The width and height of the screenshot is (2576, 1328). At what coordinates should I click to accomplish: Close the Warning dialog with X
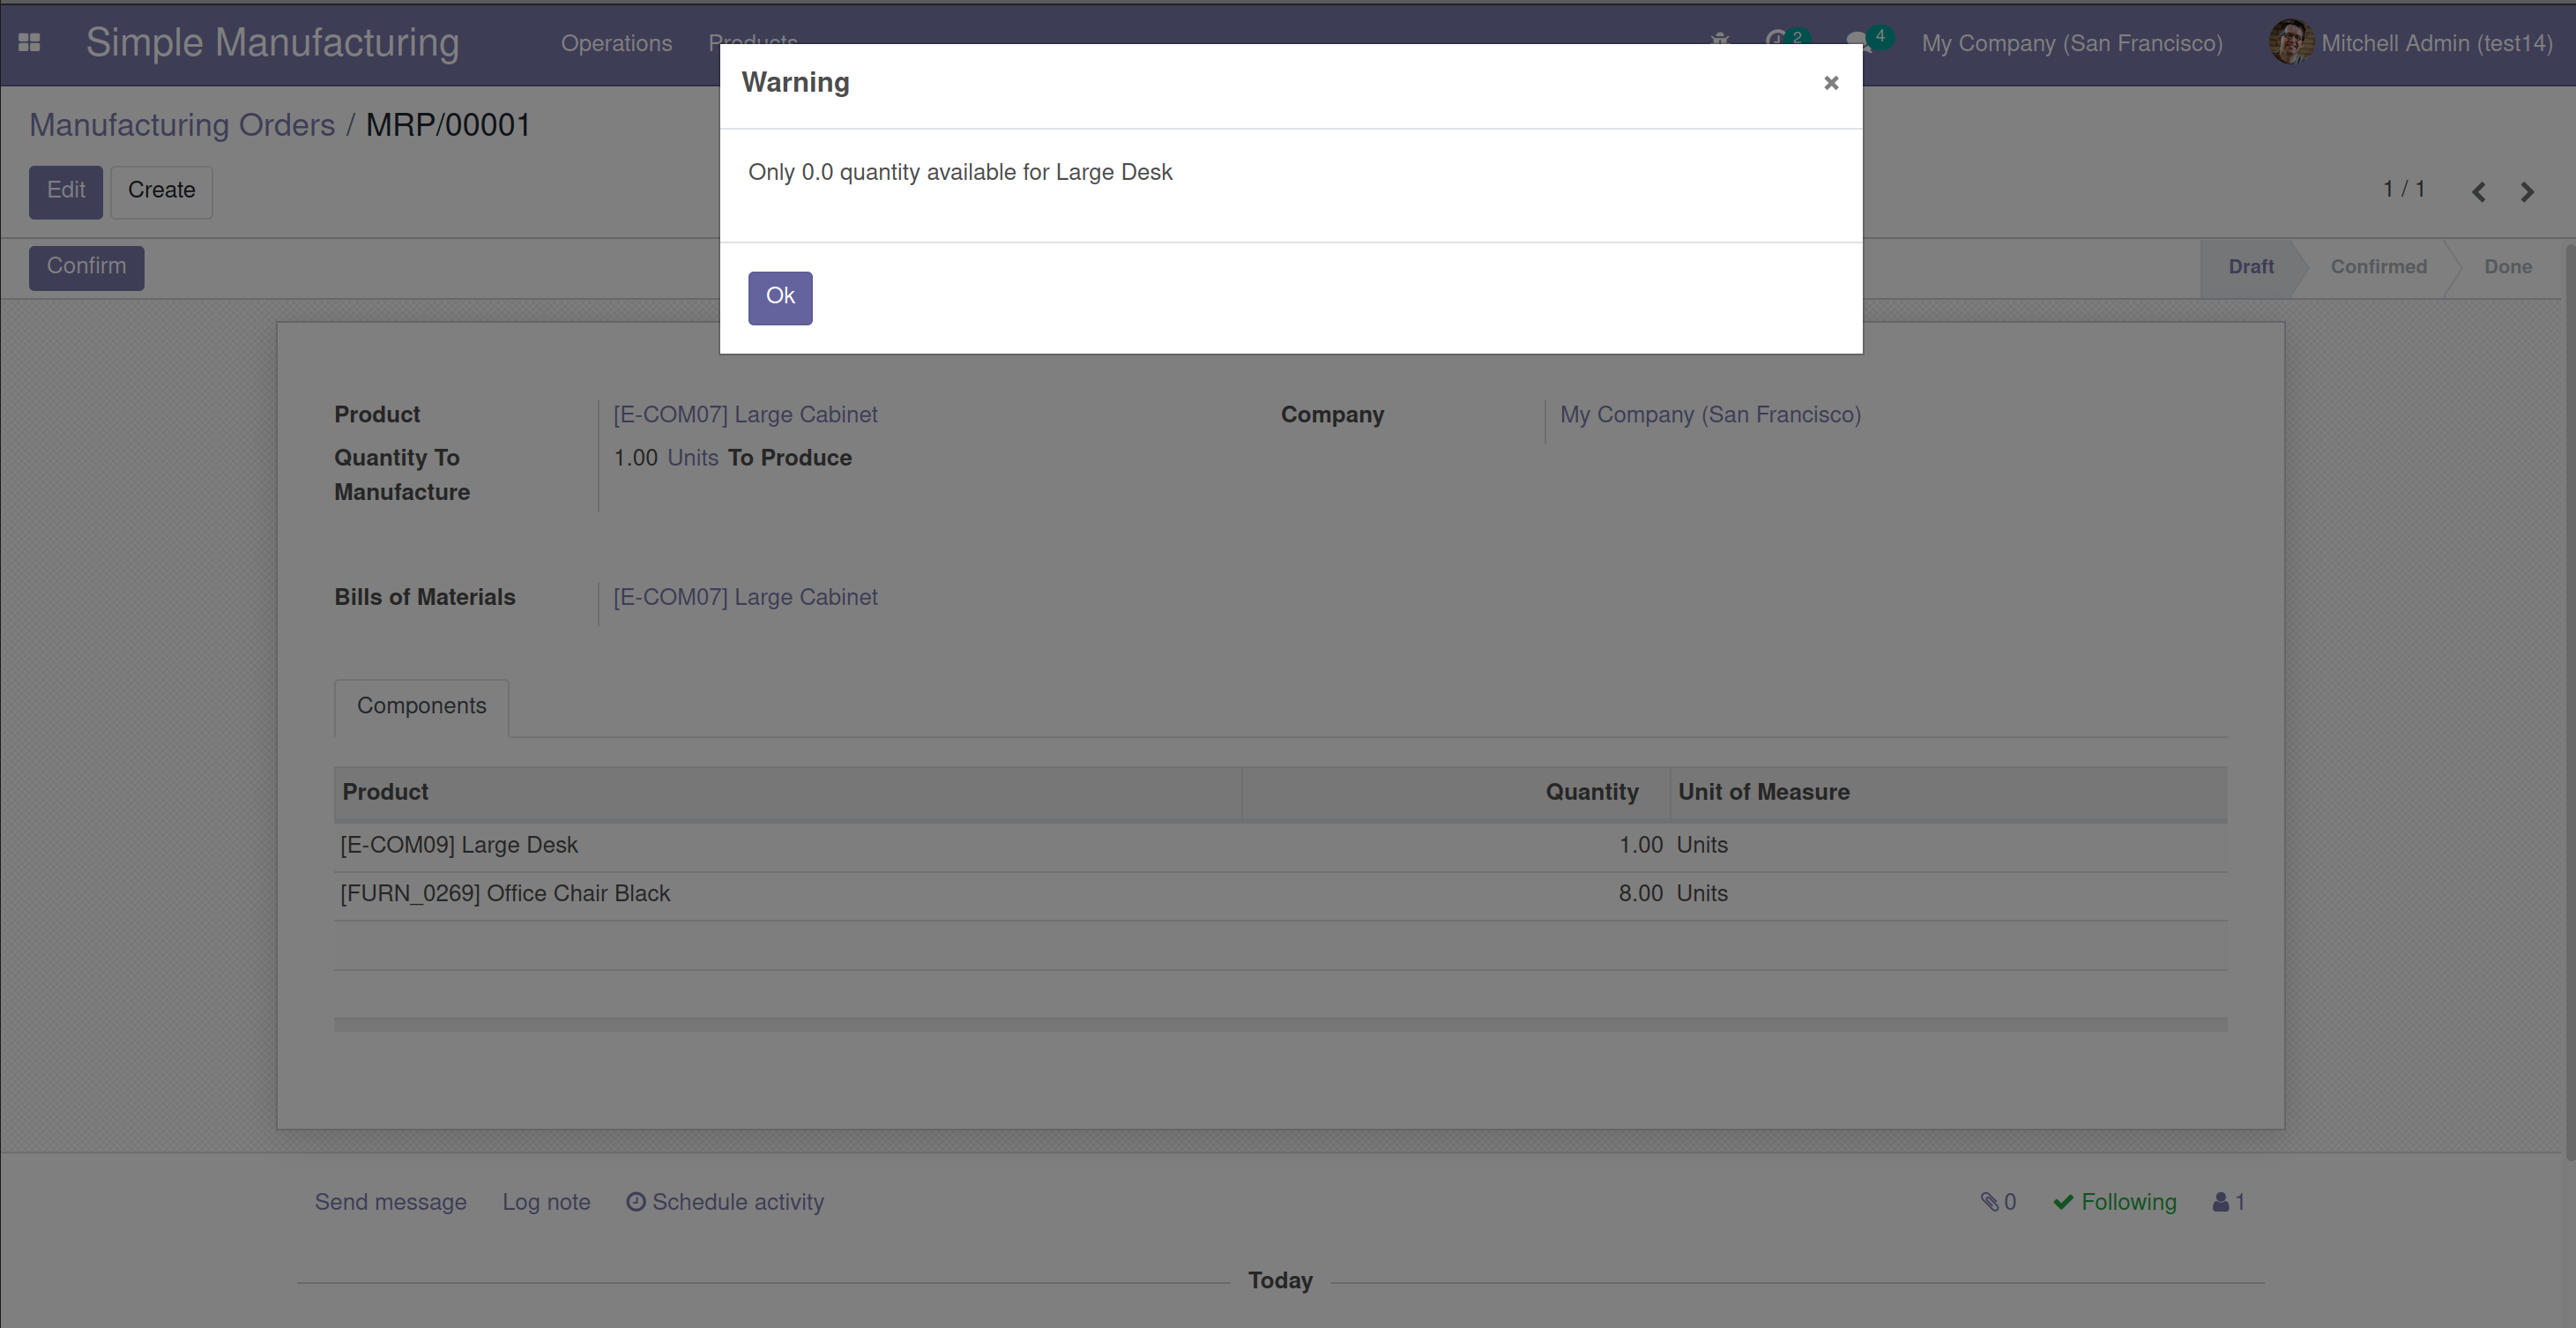pyautogui.click(x=1830, y=83)
